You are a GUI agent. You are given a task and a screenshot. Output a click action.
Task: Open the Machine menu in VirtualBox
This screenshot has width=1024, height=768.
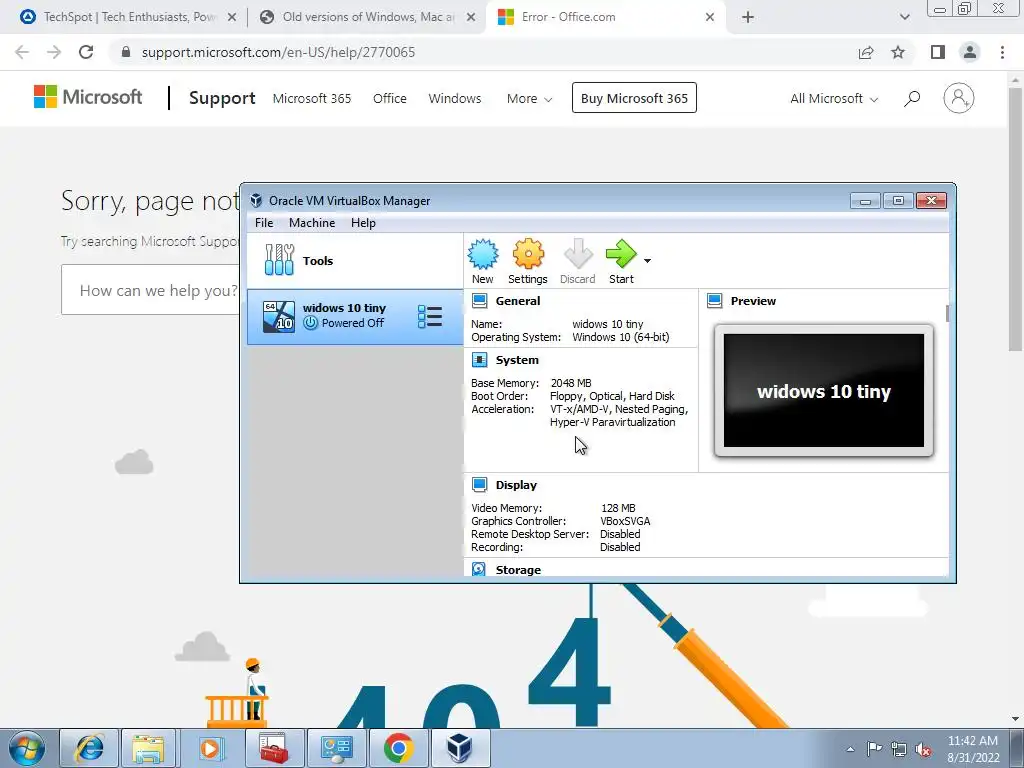click(312, 223)
